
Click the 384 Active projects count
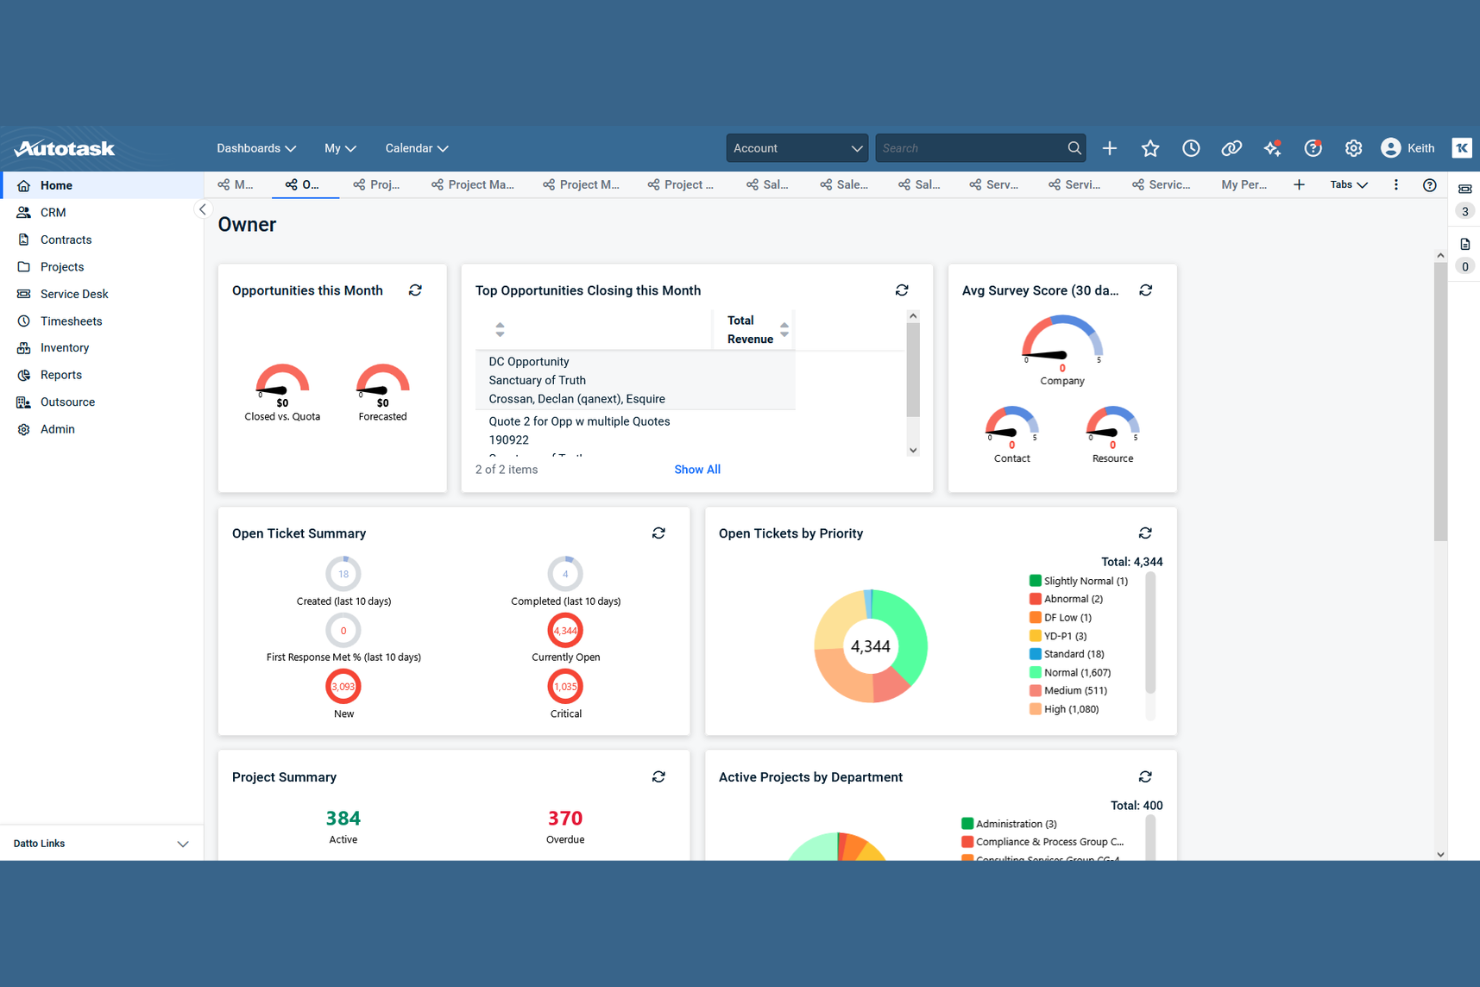coord(343,819)
